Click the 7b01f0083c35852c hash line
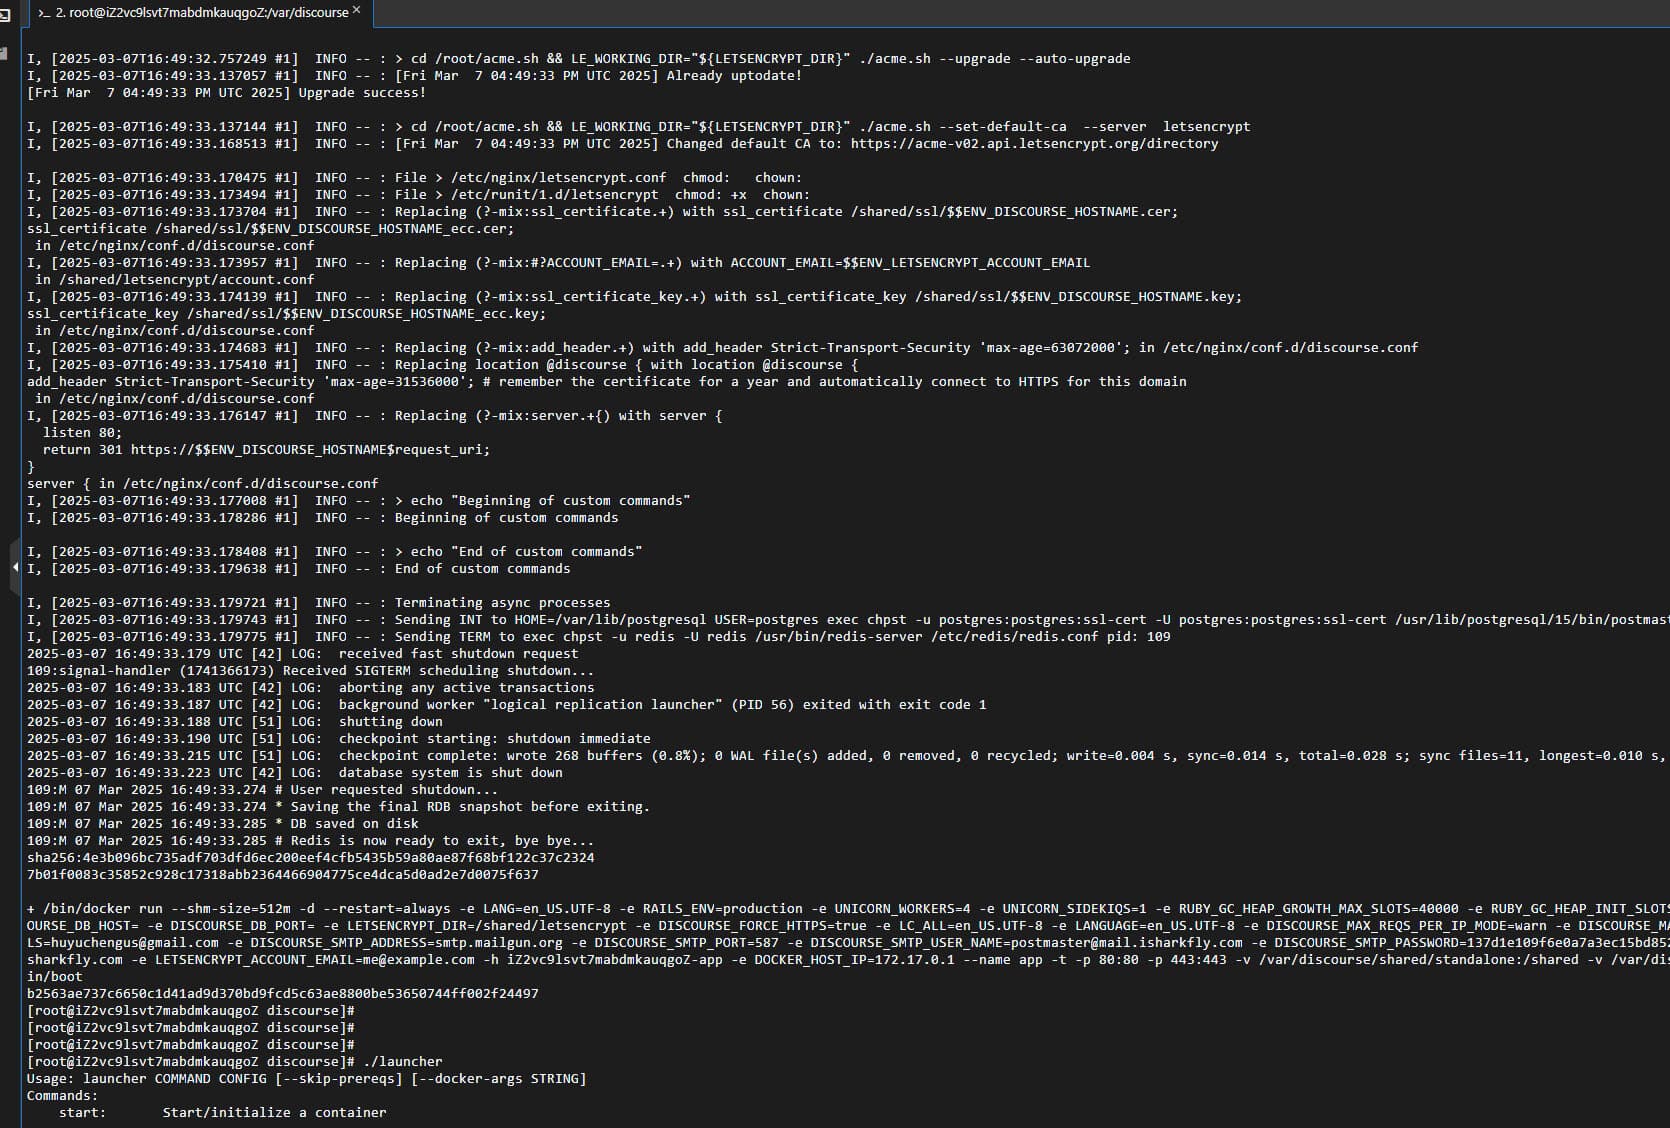 [283, 875]
